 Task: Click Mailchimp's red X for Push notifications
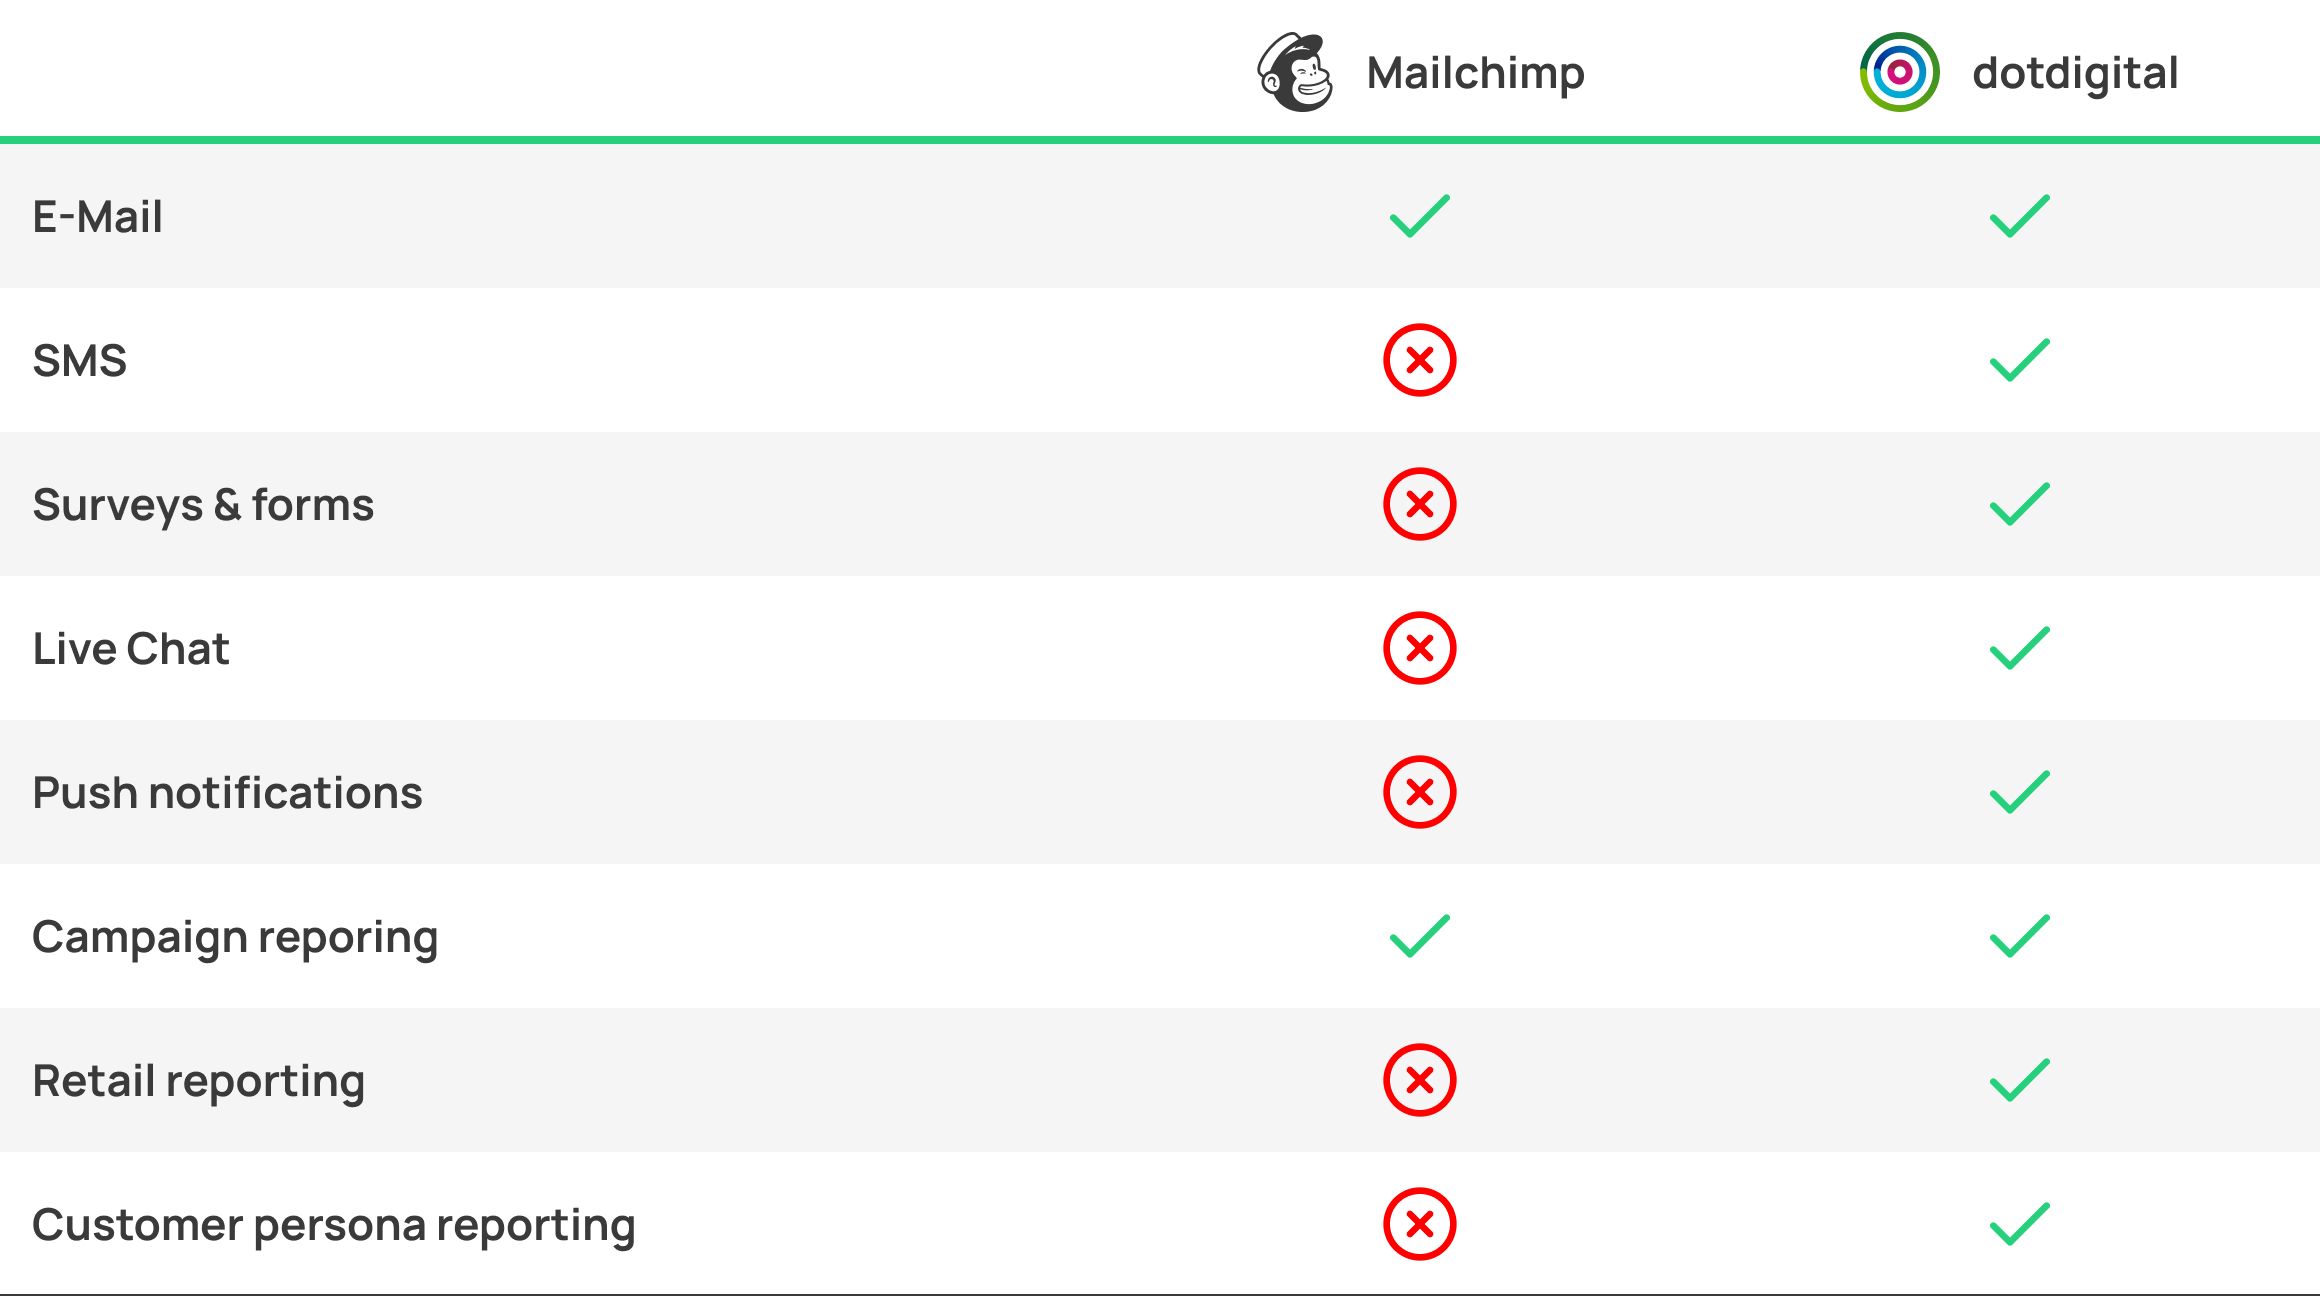point(1419,792)
